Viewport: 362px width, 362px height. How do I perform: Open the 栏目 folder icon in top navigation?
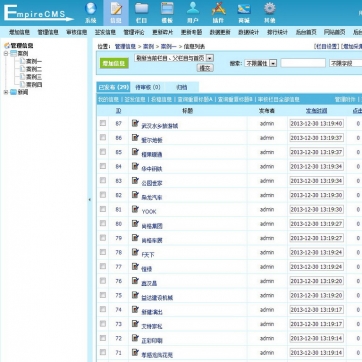click(142, 9)
